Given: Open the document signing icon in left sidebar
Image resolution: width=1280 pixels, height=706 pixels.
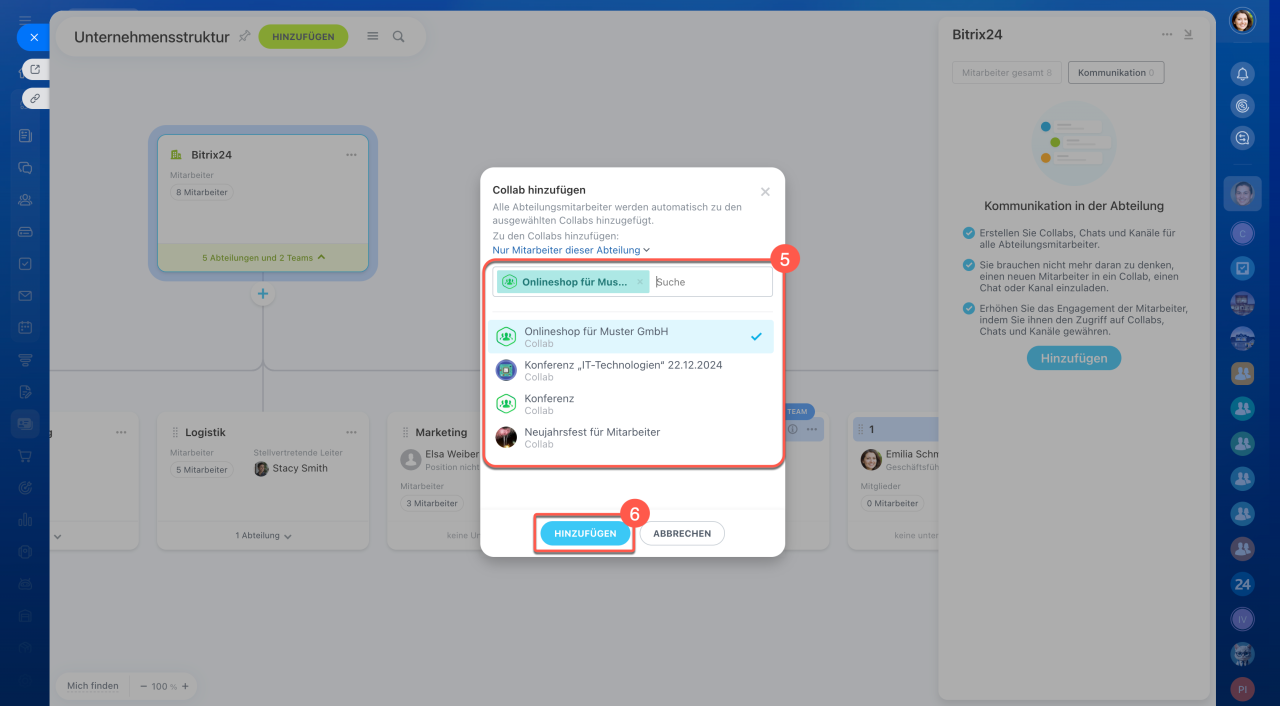Looking at the screenshot, I should click(25, 391).
